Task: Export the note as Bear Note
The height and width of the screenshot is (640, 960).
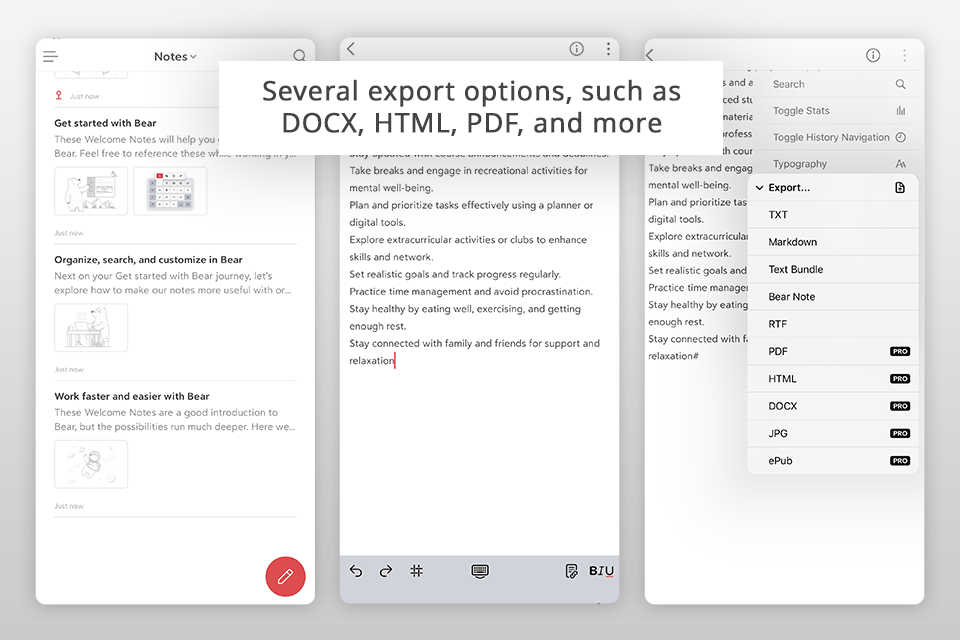Action: tap(833, 297)
